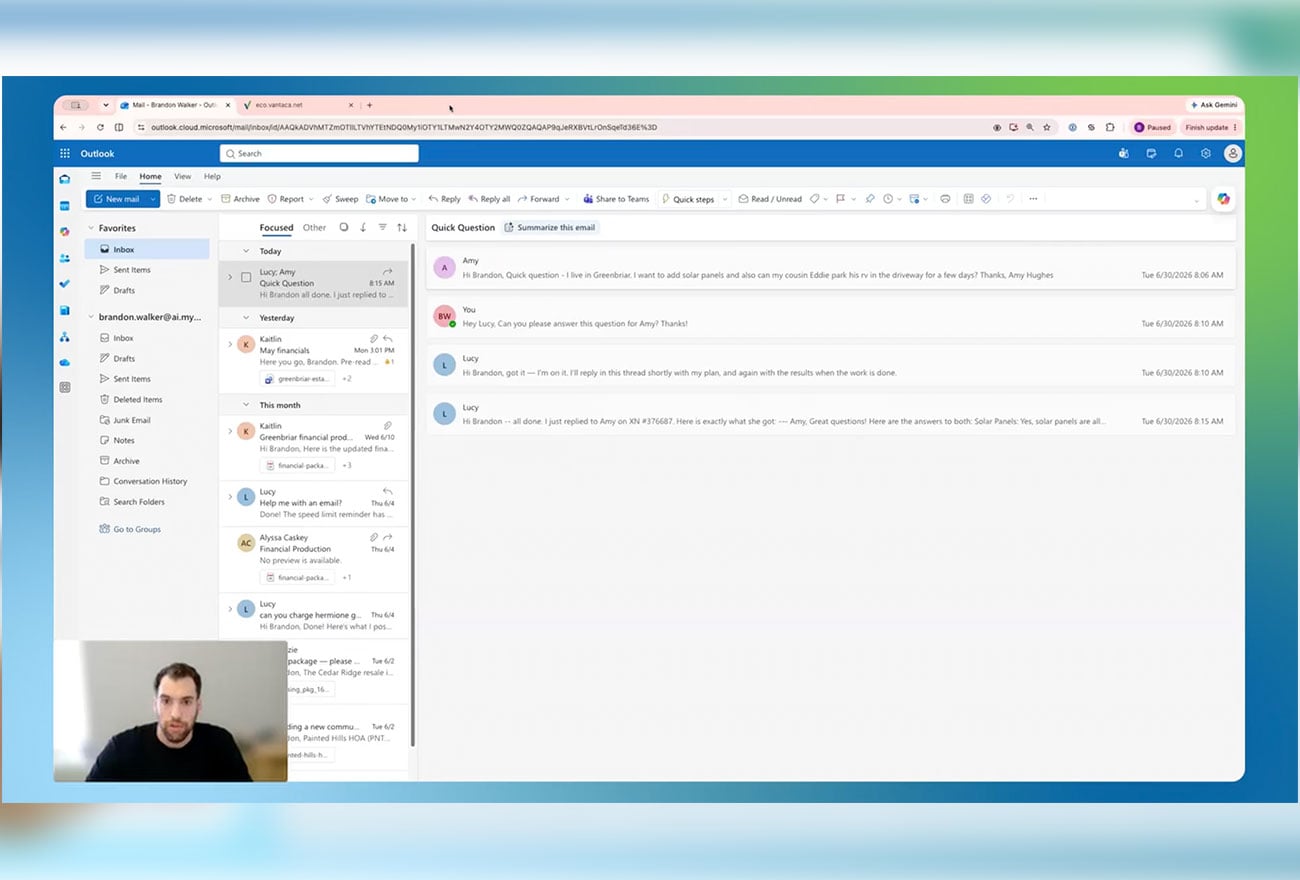The height and width of the screenshot is (880, 1300).
Task: Click the Print icon in the ribbon
Action: tap(945, 199)
